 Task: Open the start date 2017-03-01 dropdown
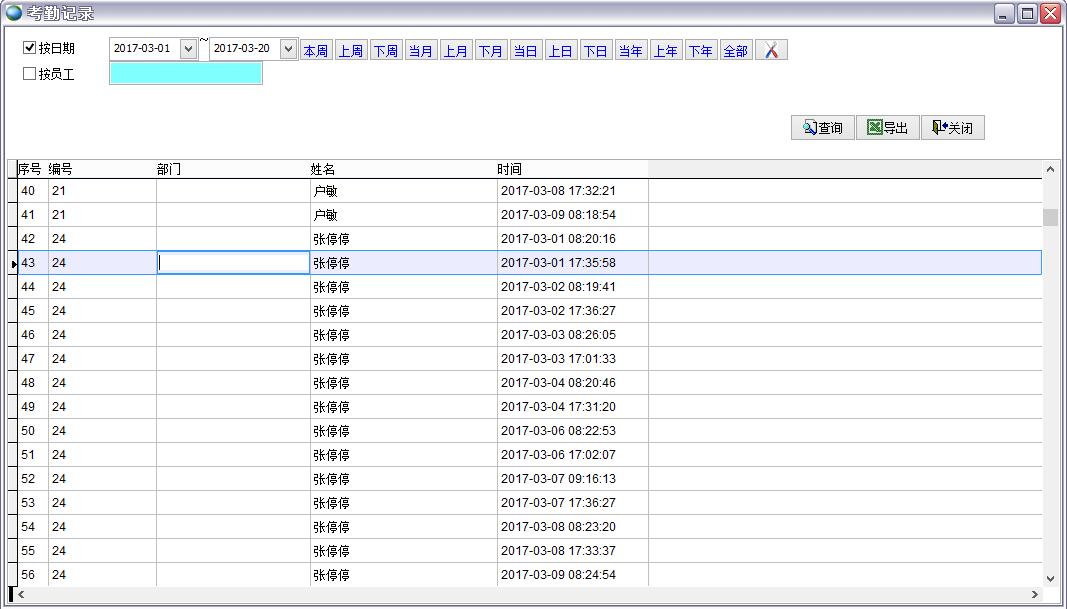[x=188, y=49]
